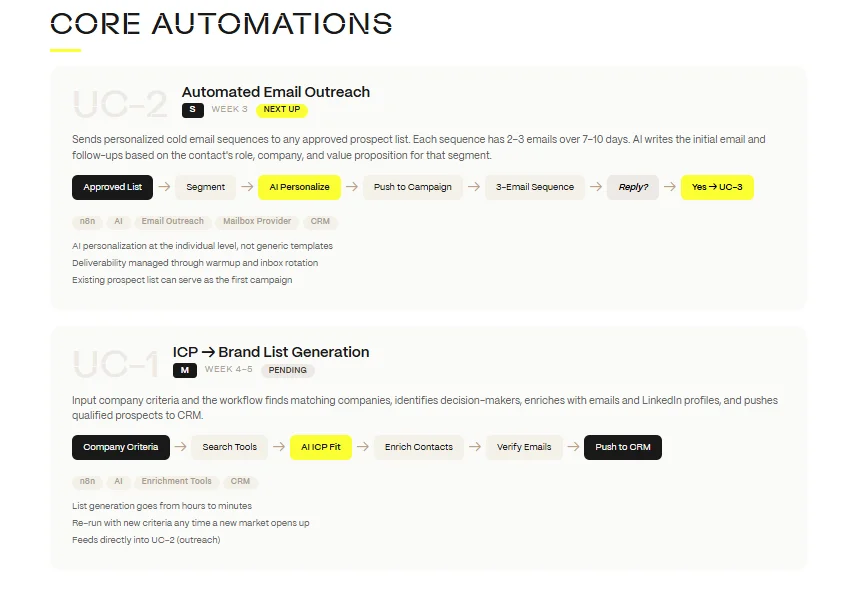
Task: Toggle the PENDING status badge
Action: [288, 370]
